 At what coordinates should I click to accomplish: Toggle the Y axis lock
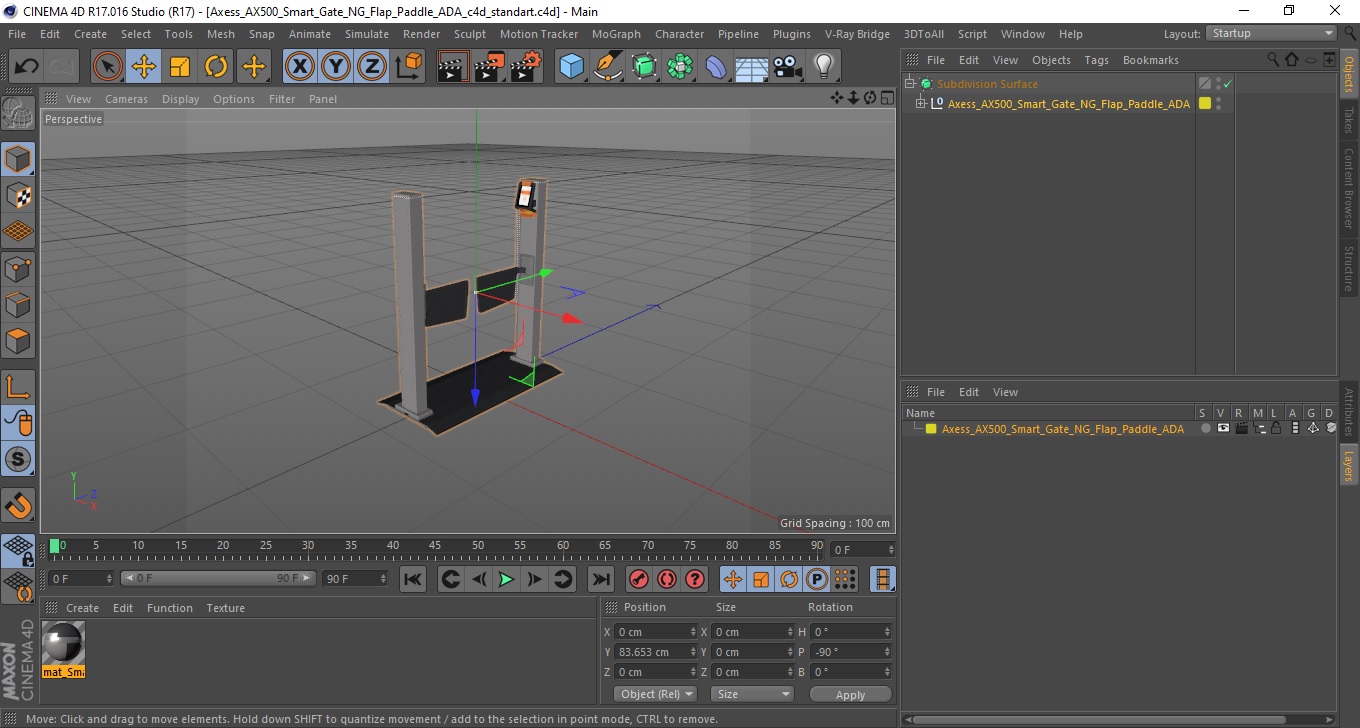[x=336, y=67]
